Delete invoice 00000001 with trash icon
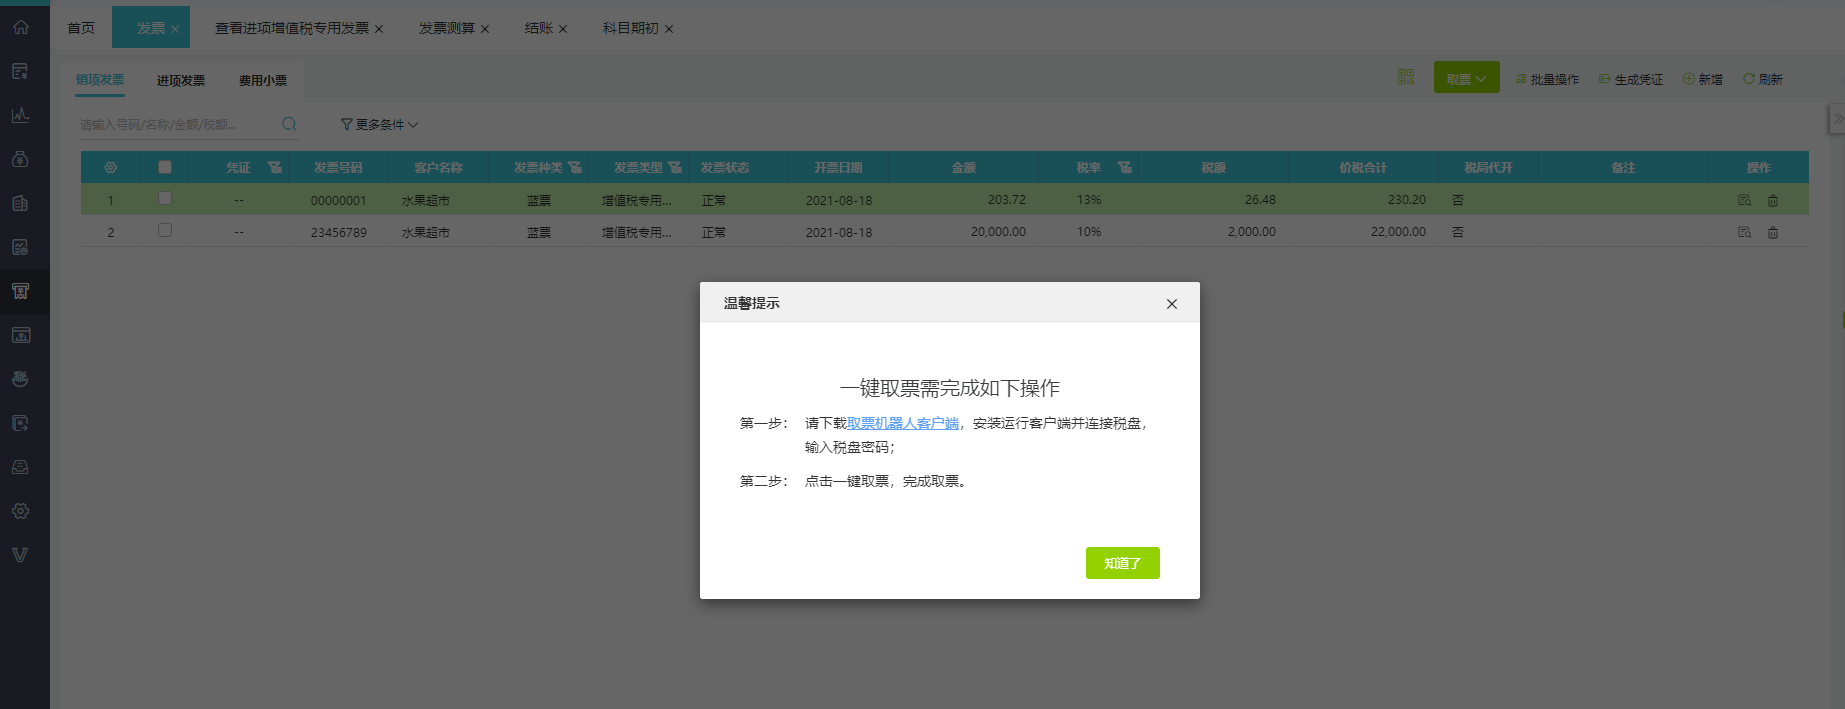 [x=1773, y=200]
